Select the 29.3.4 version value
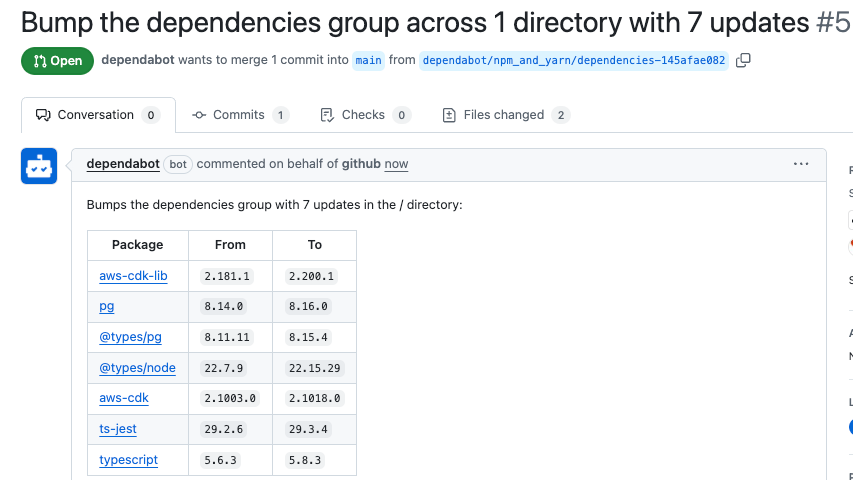Viewport: 853px width, 480px height. 308,429
